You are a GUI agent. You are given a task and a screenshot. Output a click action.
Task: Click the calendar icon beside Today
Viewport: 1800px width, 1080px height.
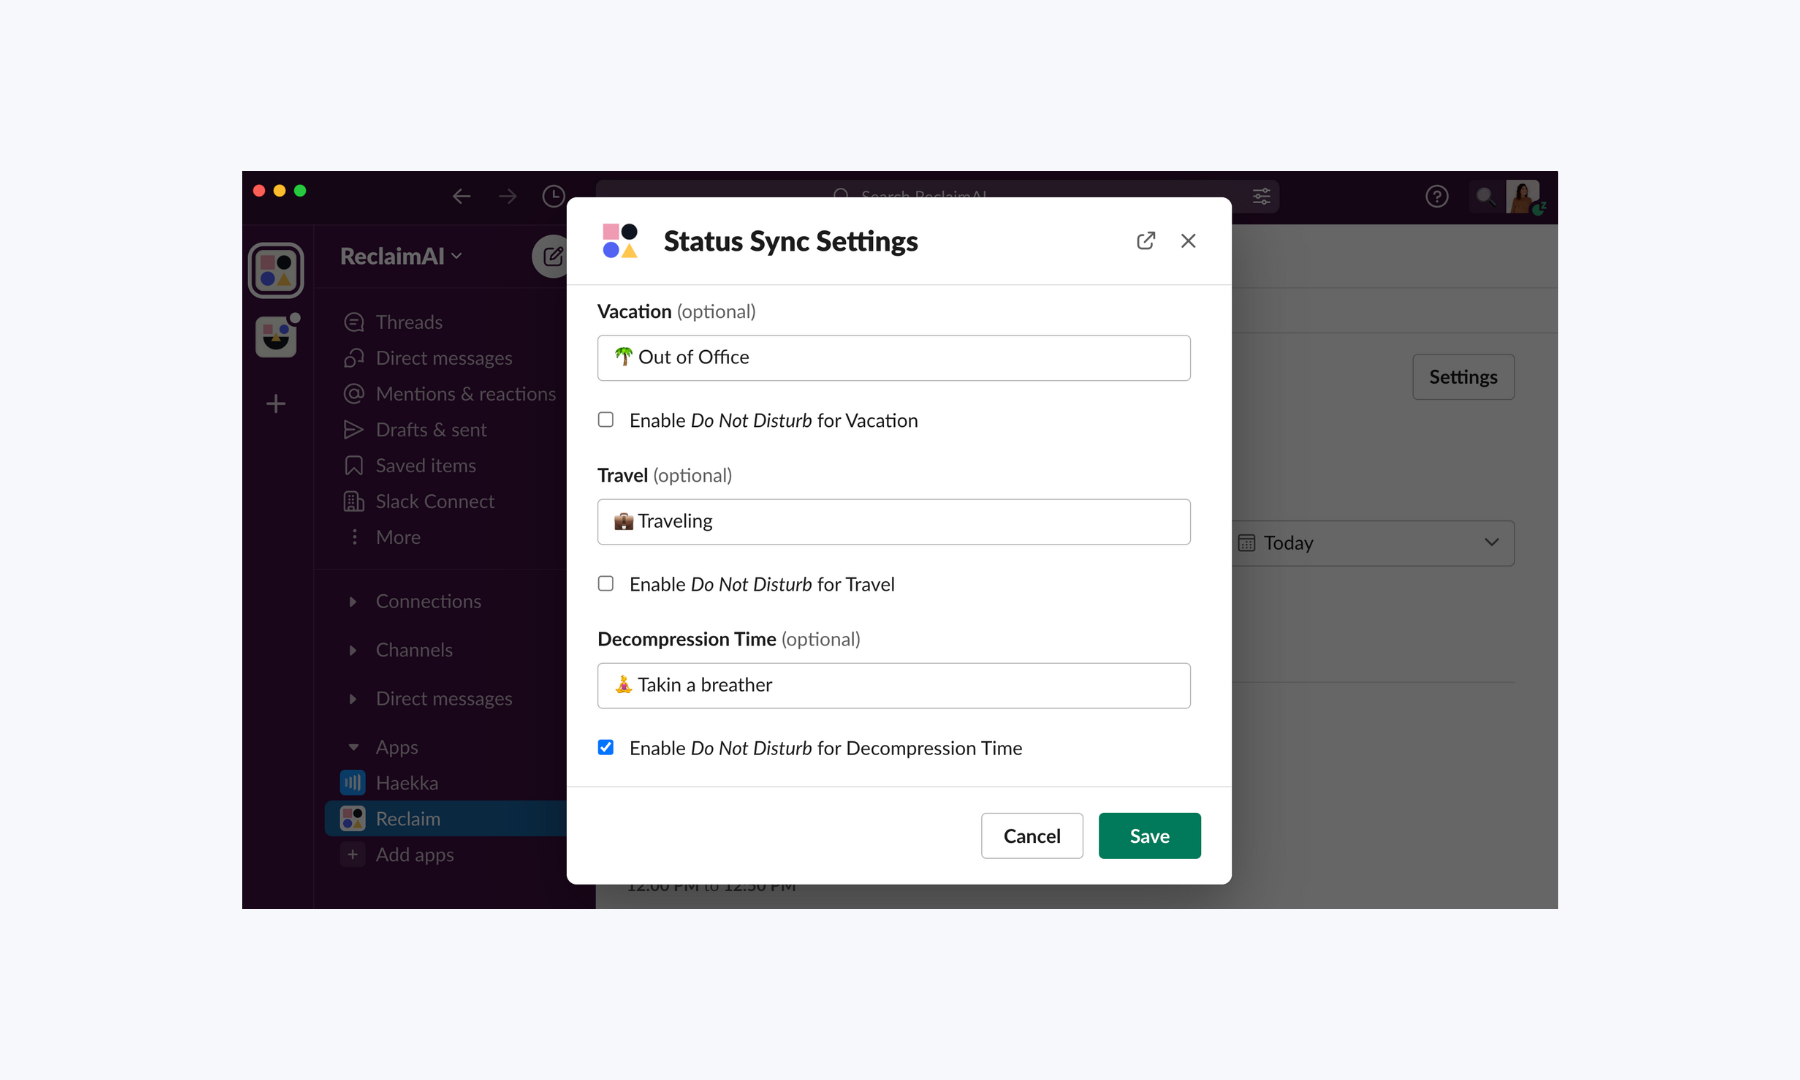click(x=1247, y=543)
